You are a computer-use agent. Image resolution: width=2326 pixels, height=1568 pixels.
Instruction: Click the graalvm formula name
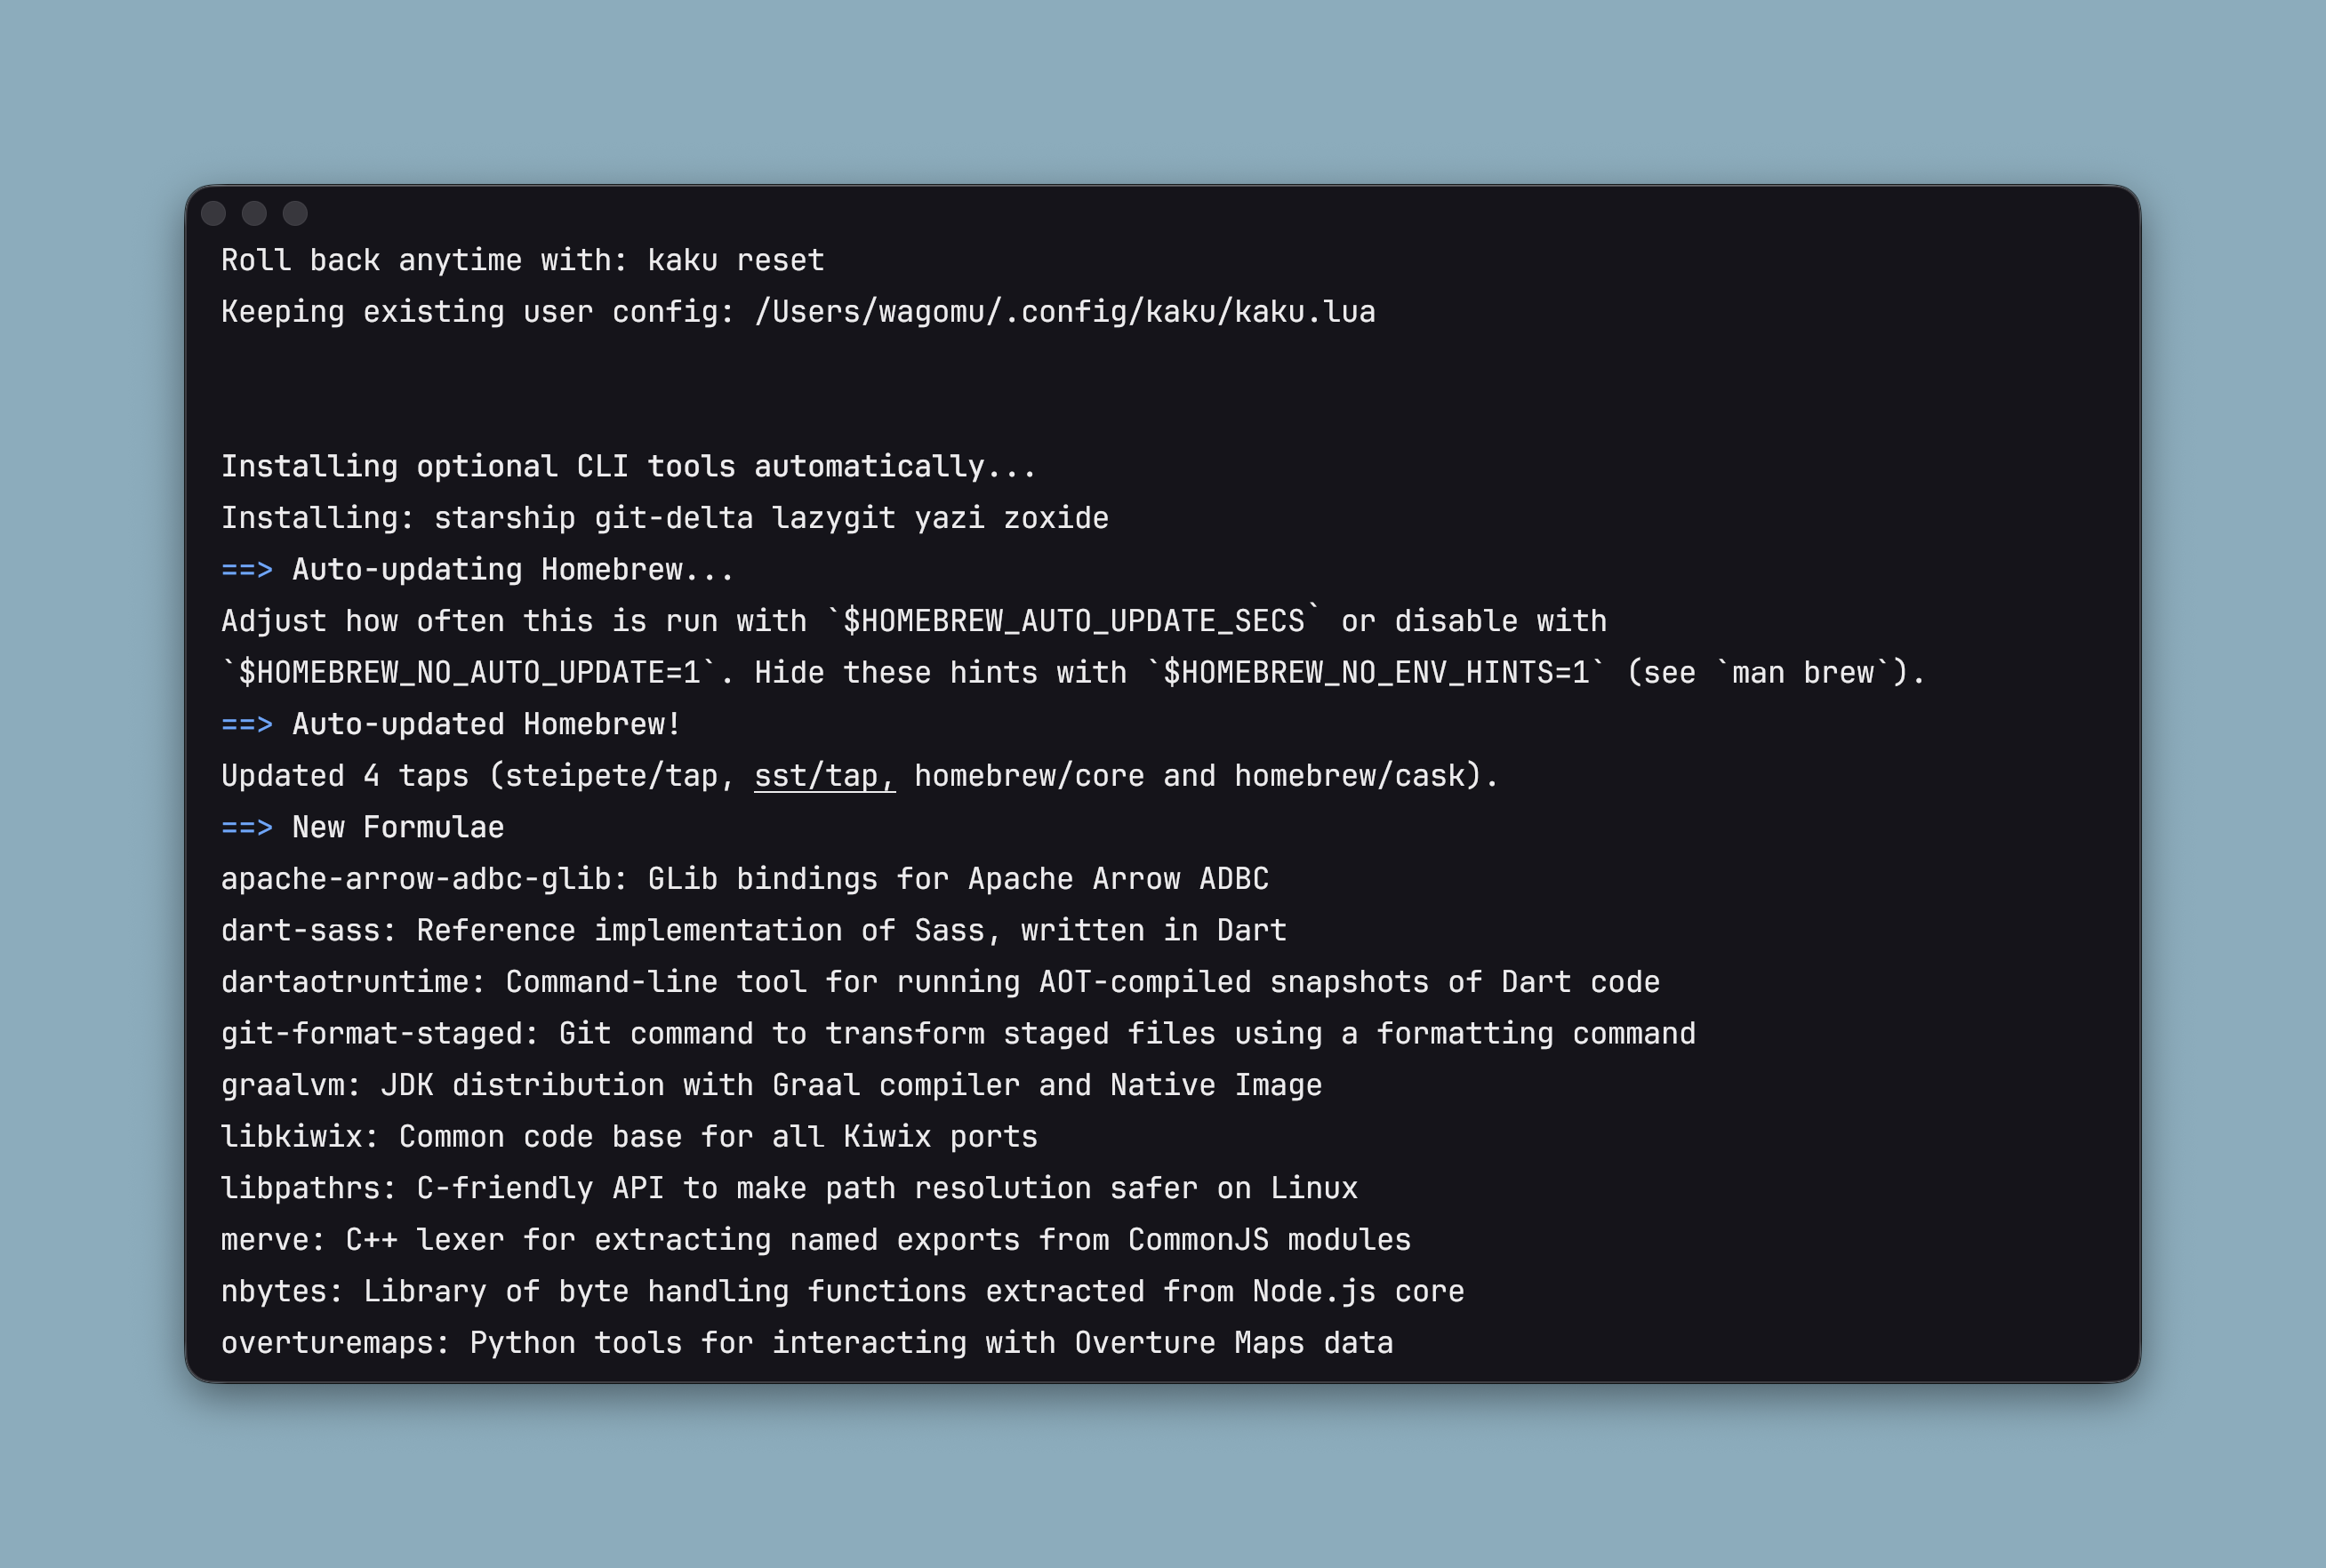tap(281, 1085)
